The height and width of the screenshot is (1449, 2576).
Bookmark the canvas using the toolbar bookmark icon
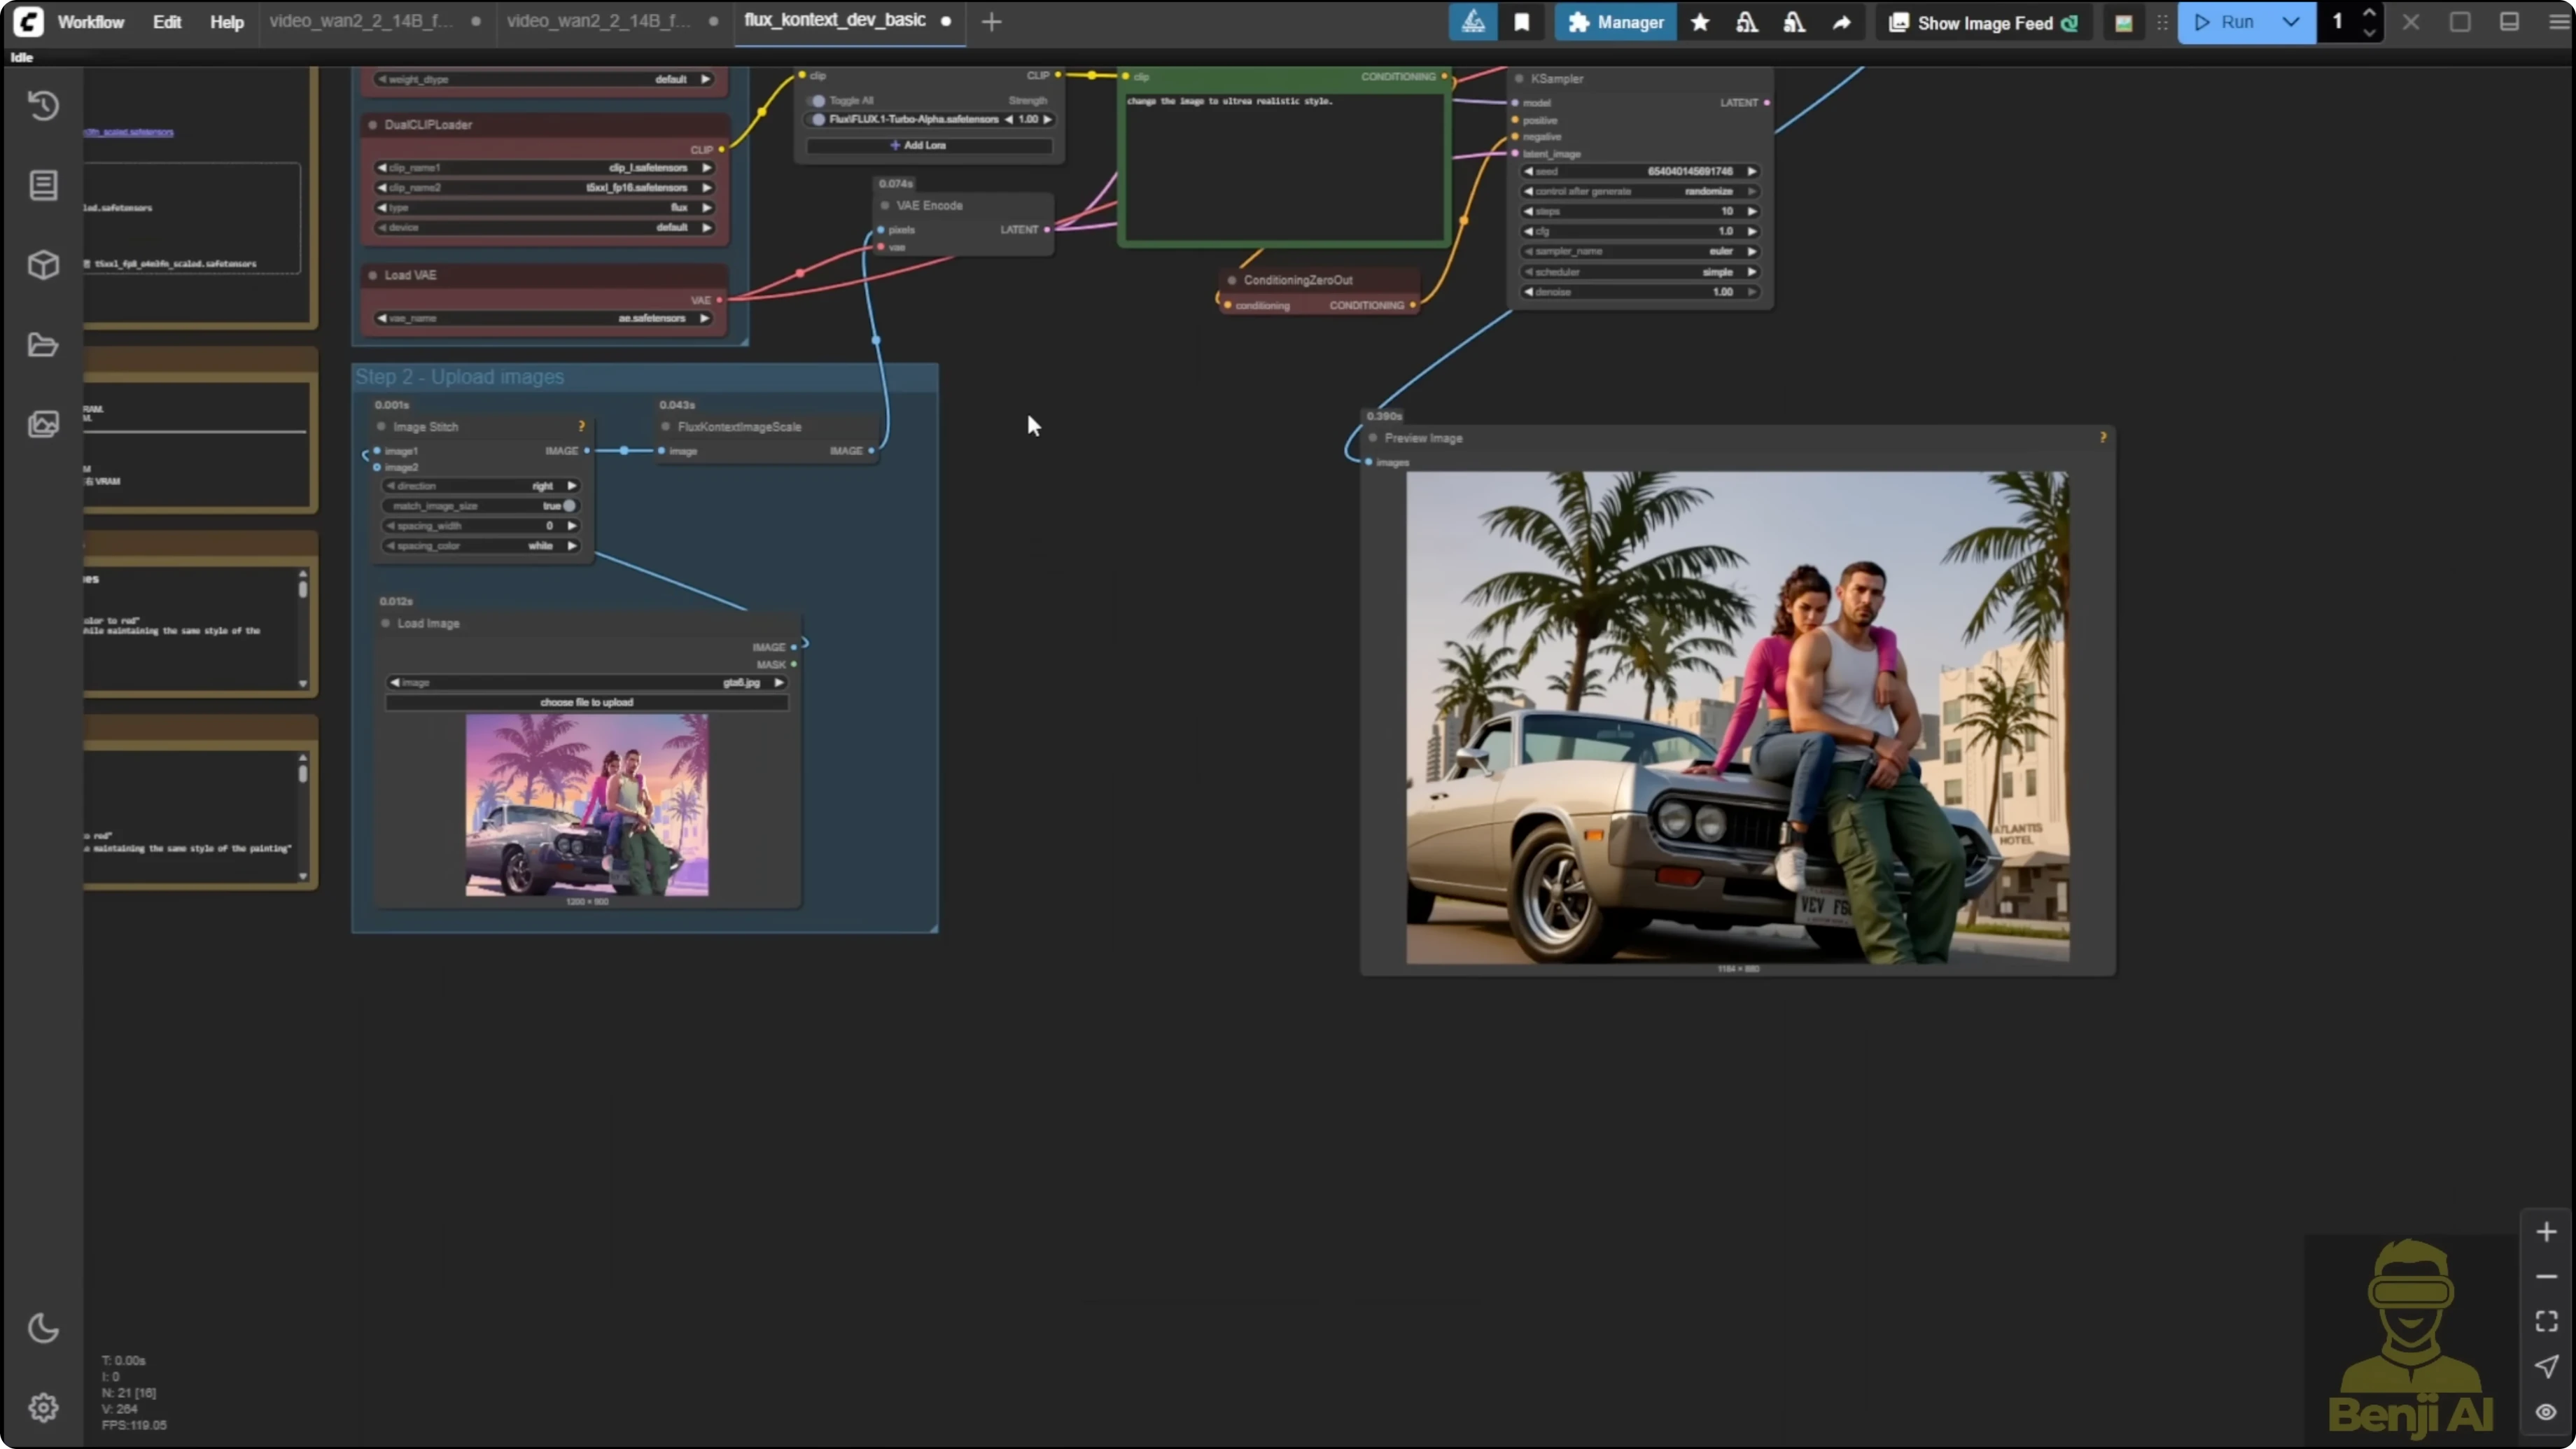coord(1522,22)
